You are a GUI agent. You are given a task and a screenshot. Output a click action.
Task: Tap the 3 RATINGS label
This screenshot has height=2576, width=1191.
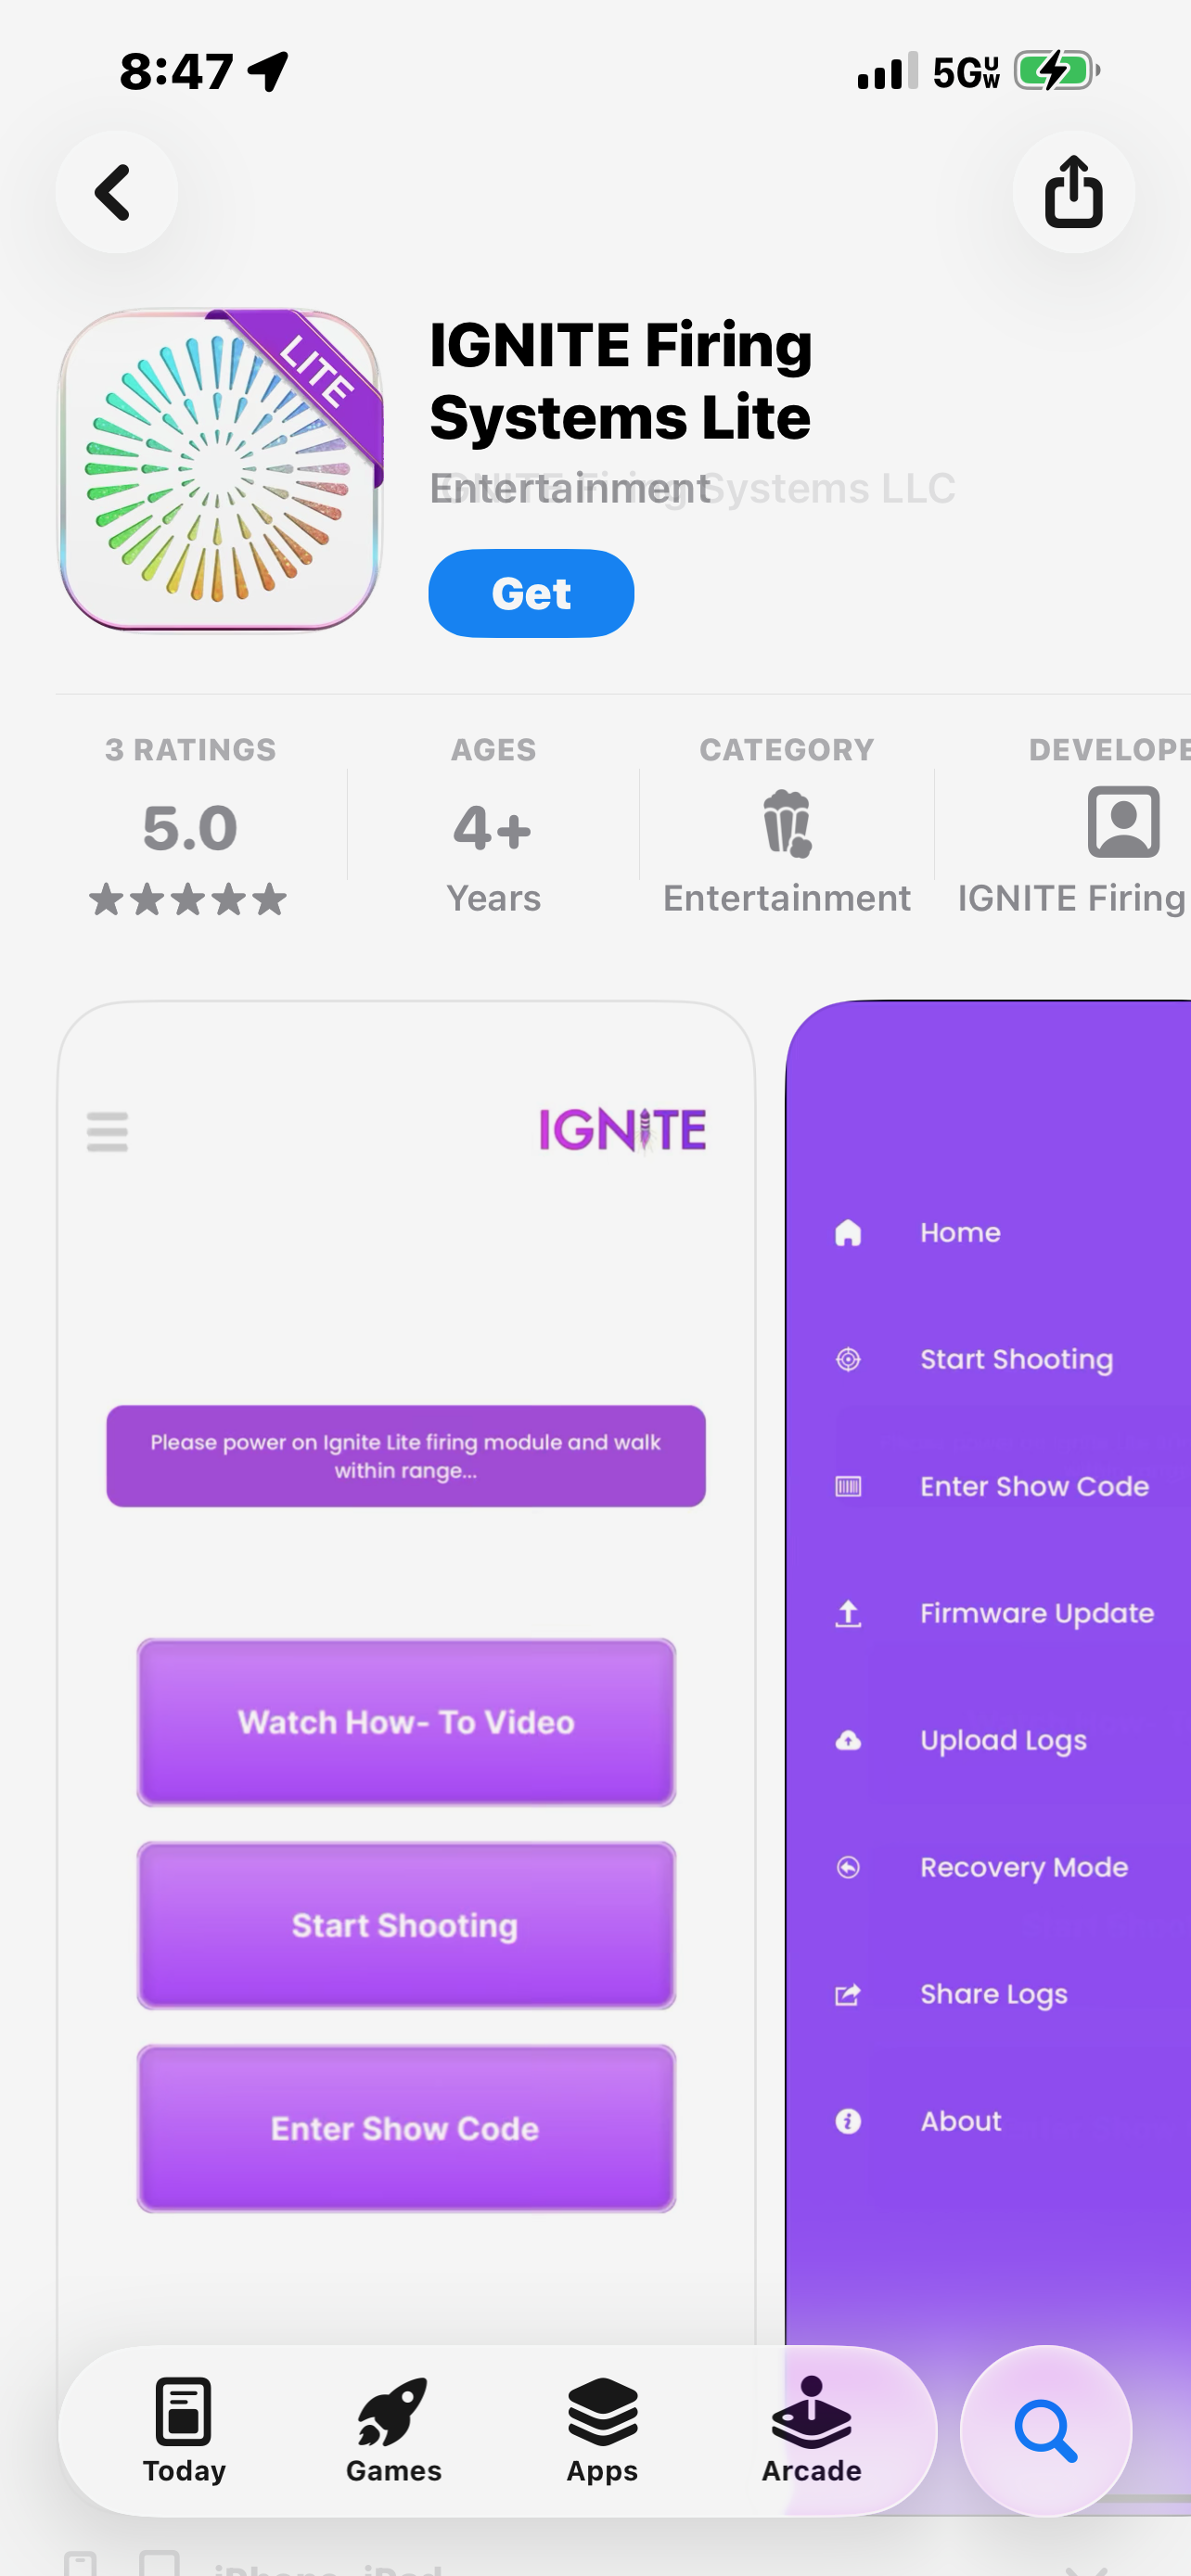pos(190,750)
